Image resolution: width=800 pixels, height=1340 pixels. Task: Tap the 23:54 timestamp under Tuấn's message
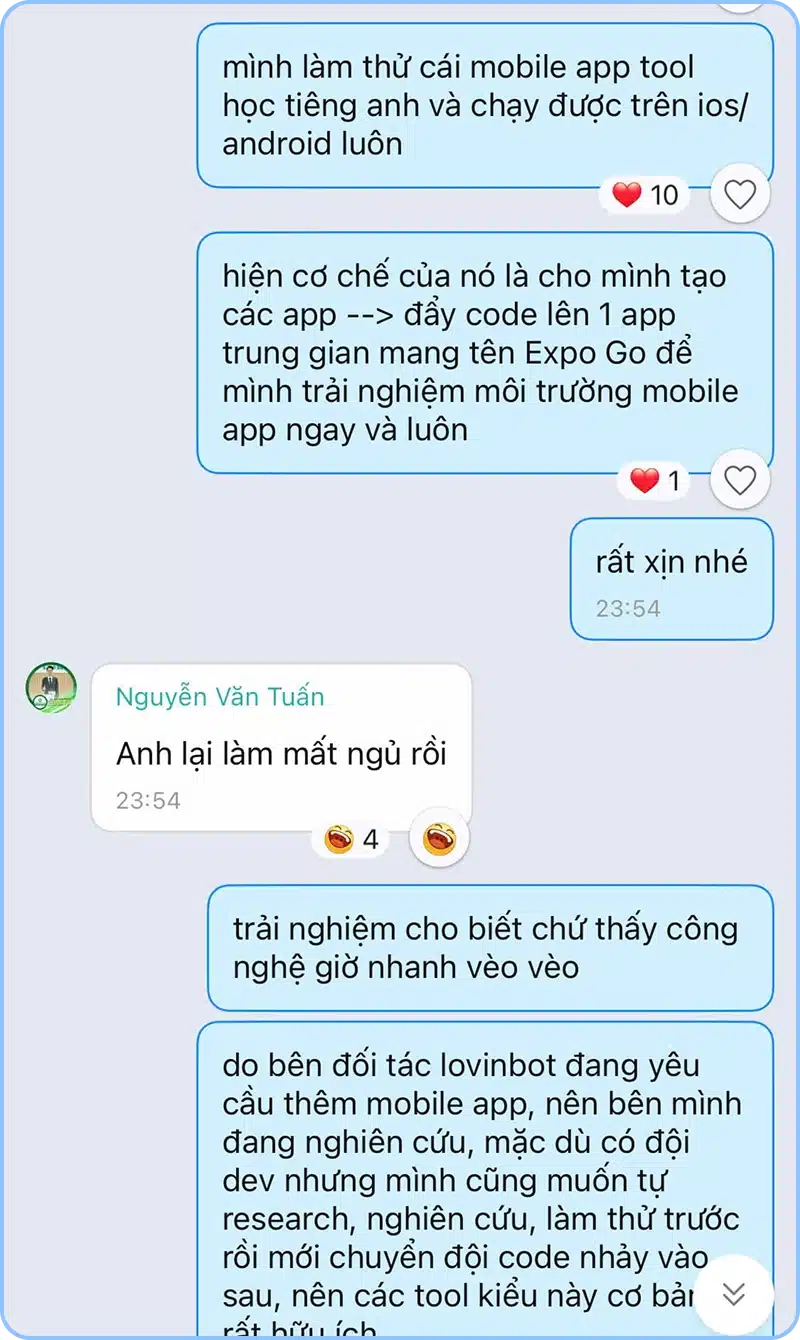coord(148,800)
